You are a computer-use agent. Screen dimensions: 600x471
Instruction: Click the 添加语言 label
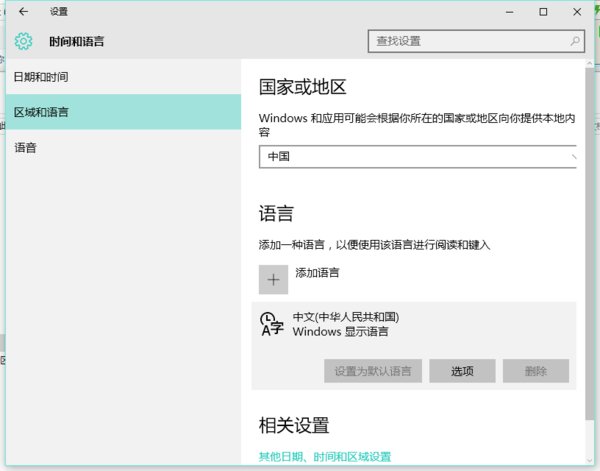317,273
